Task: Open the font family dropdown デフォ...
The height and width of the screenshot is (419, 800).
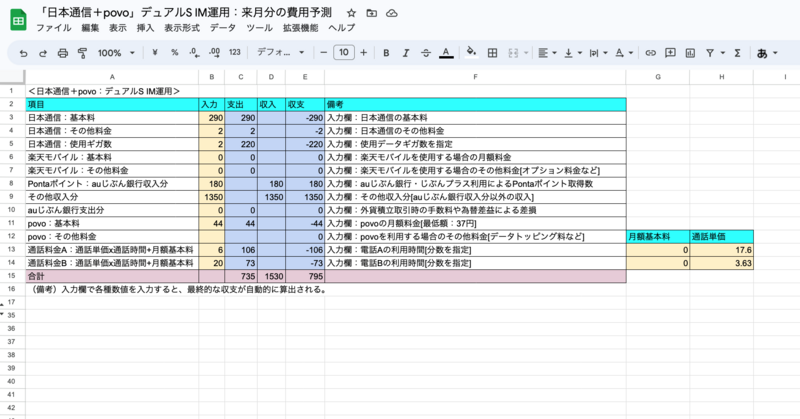Action: tap(280, 53)
